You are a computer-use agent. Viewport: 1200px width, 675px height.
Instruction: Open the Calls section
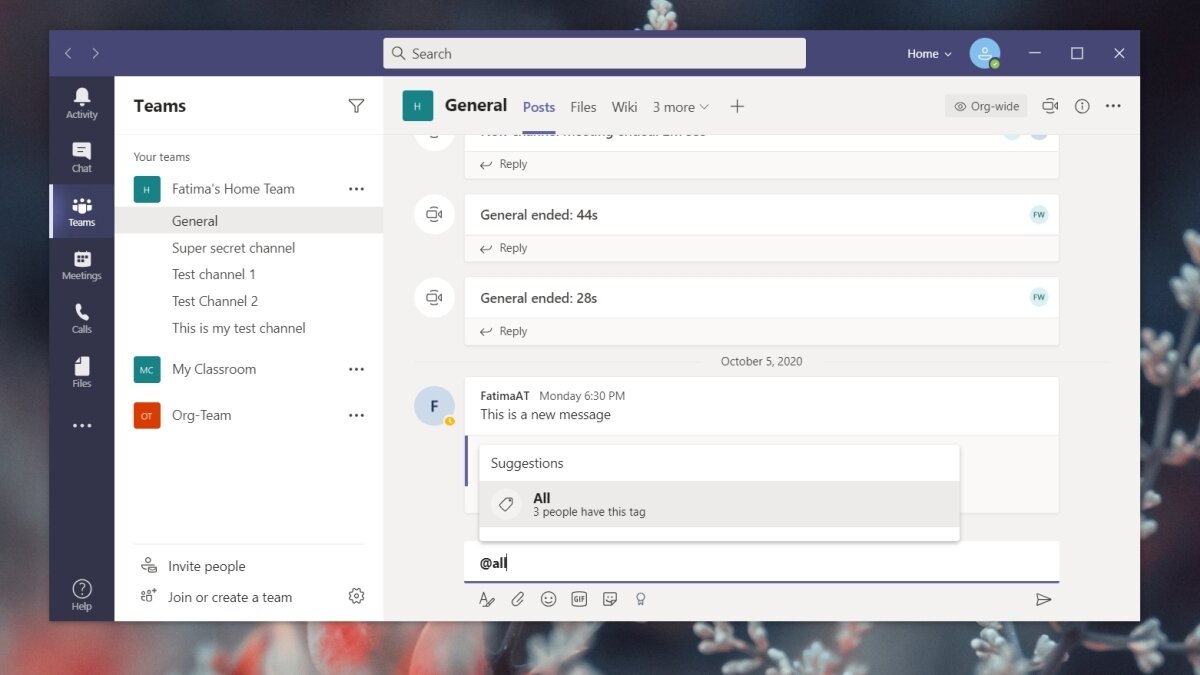[82, 318]
